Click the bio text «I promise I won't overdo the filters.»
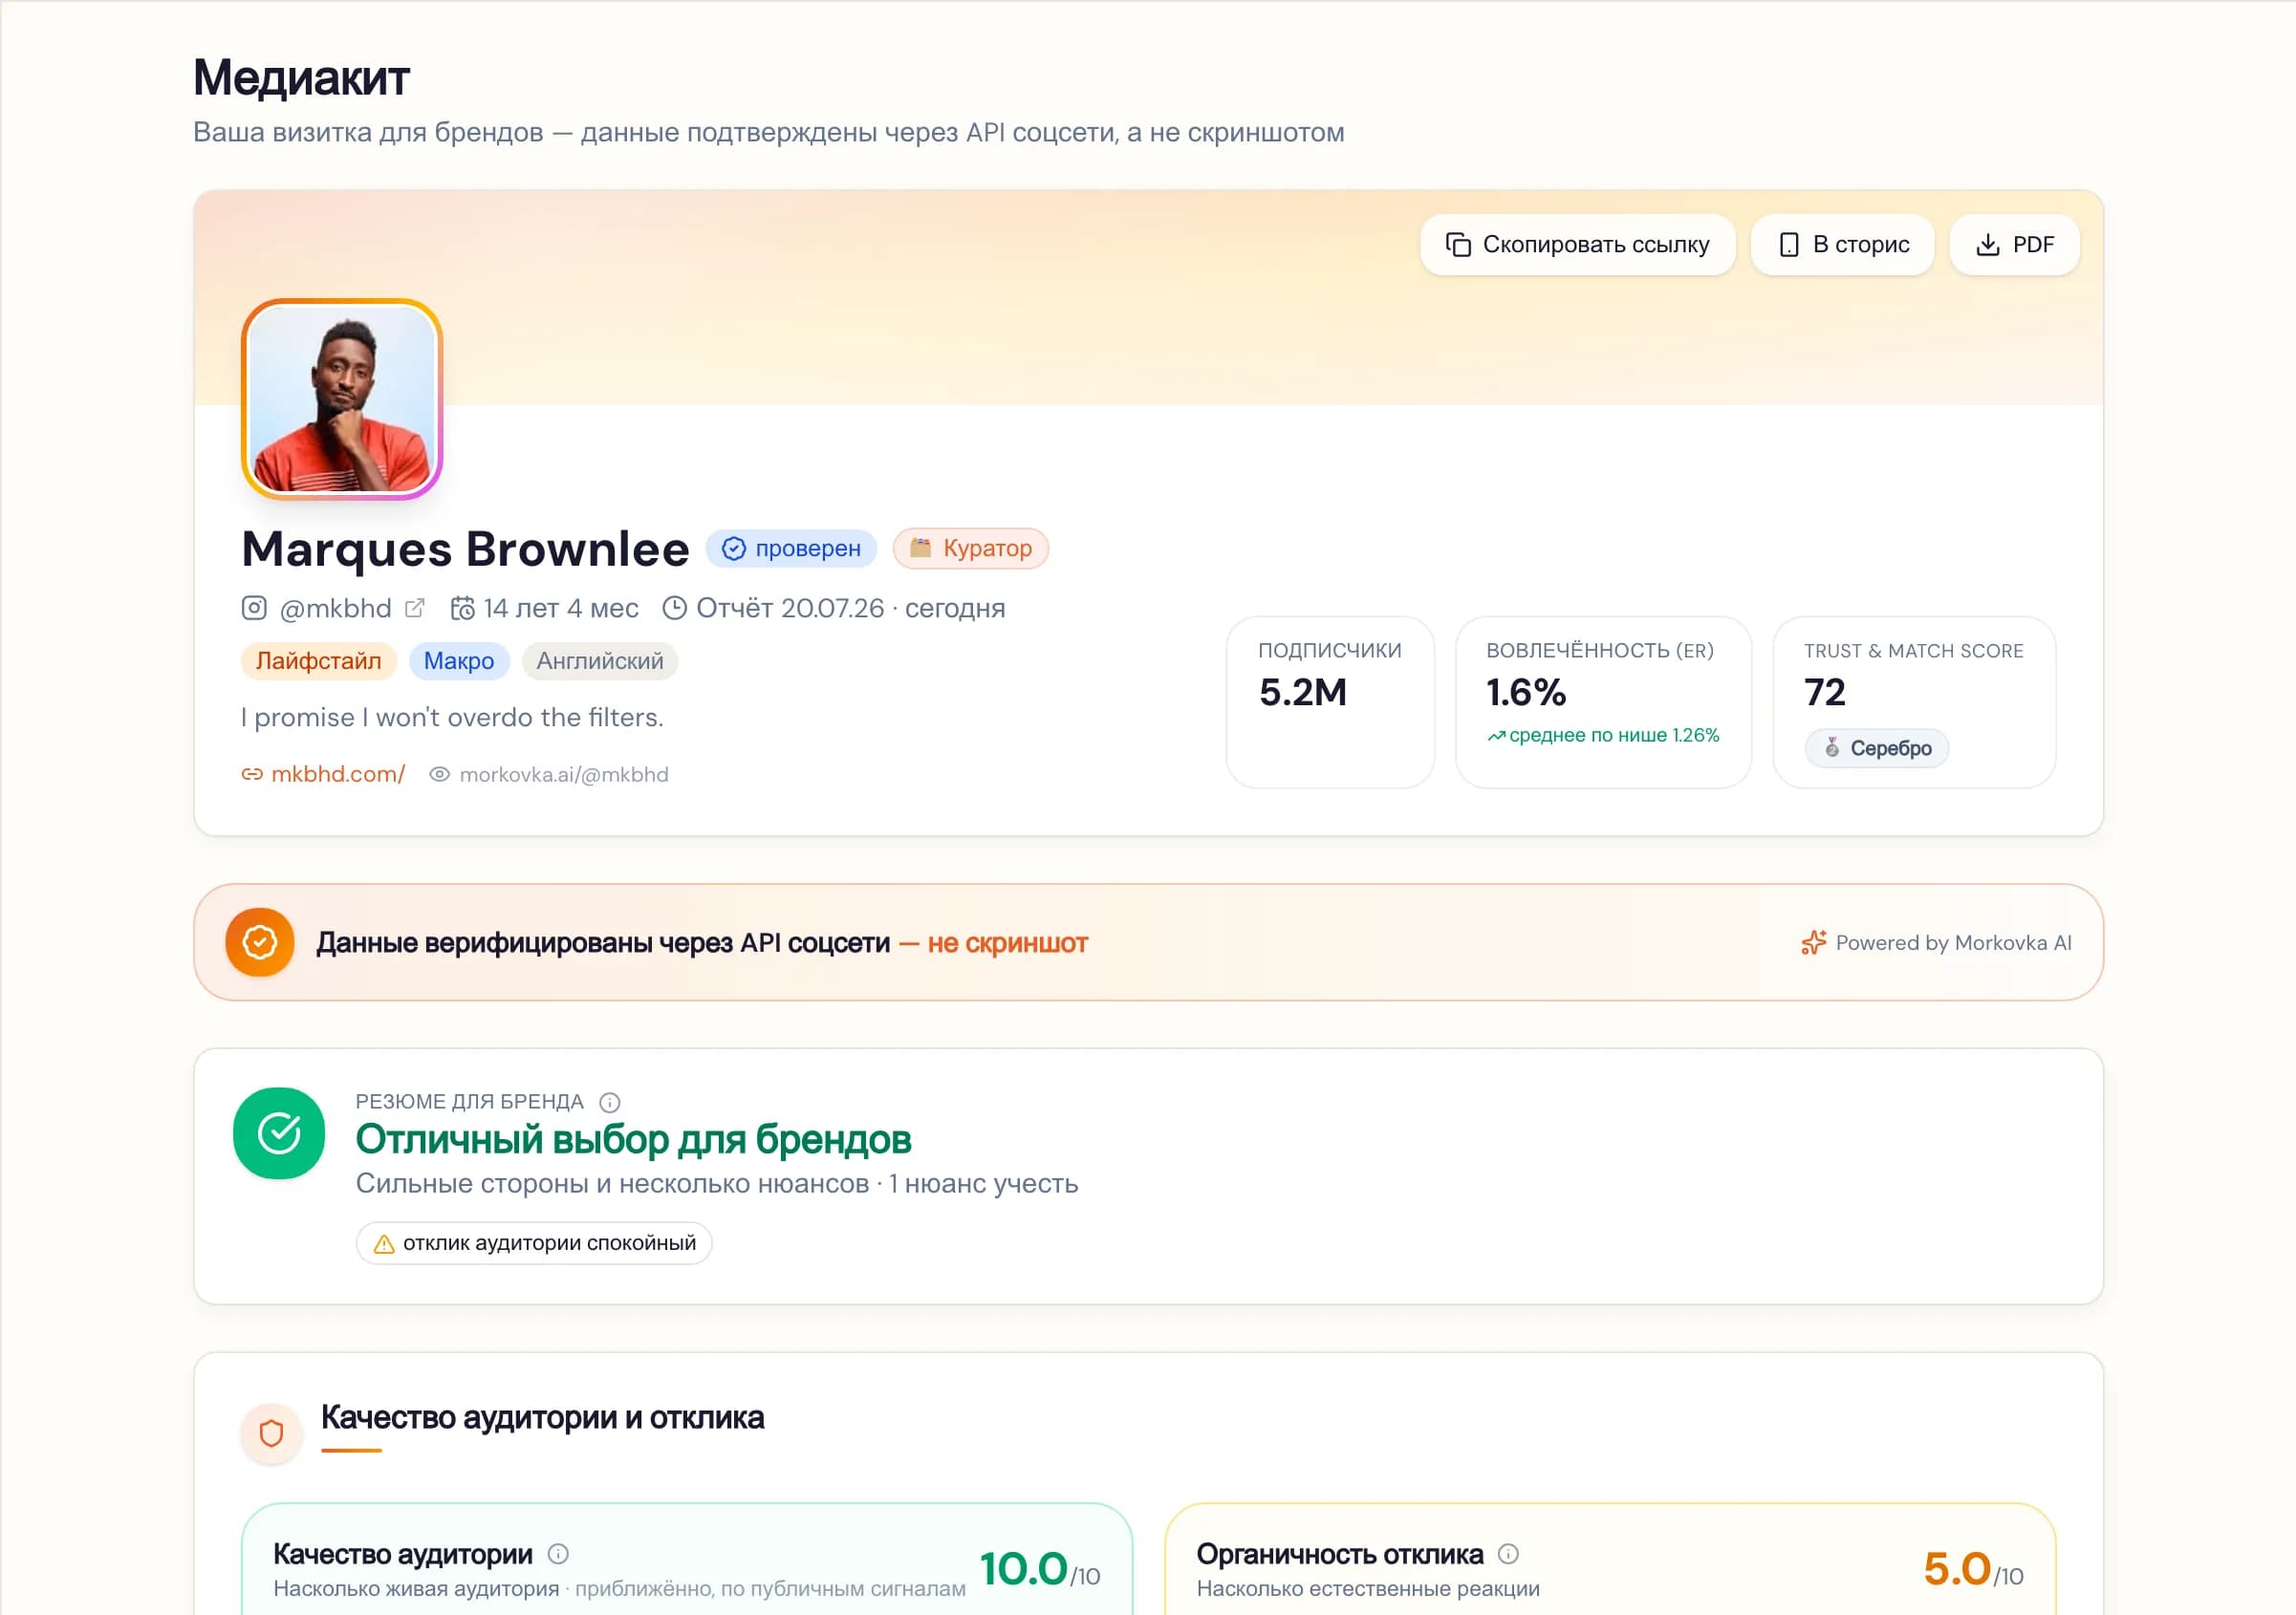 coord(452,717)
